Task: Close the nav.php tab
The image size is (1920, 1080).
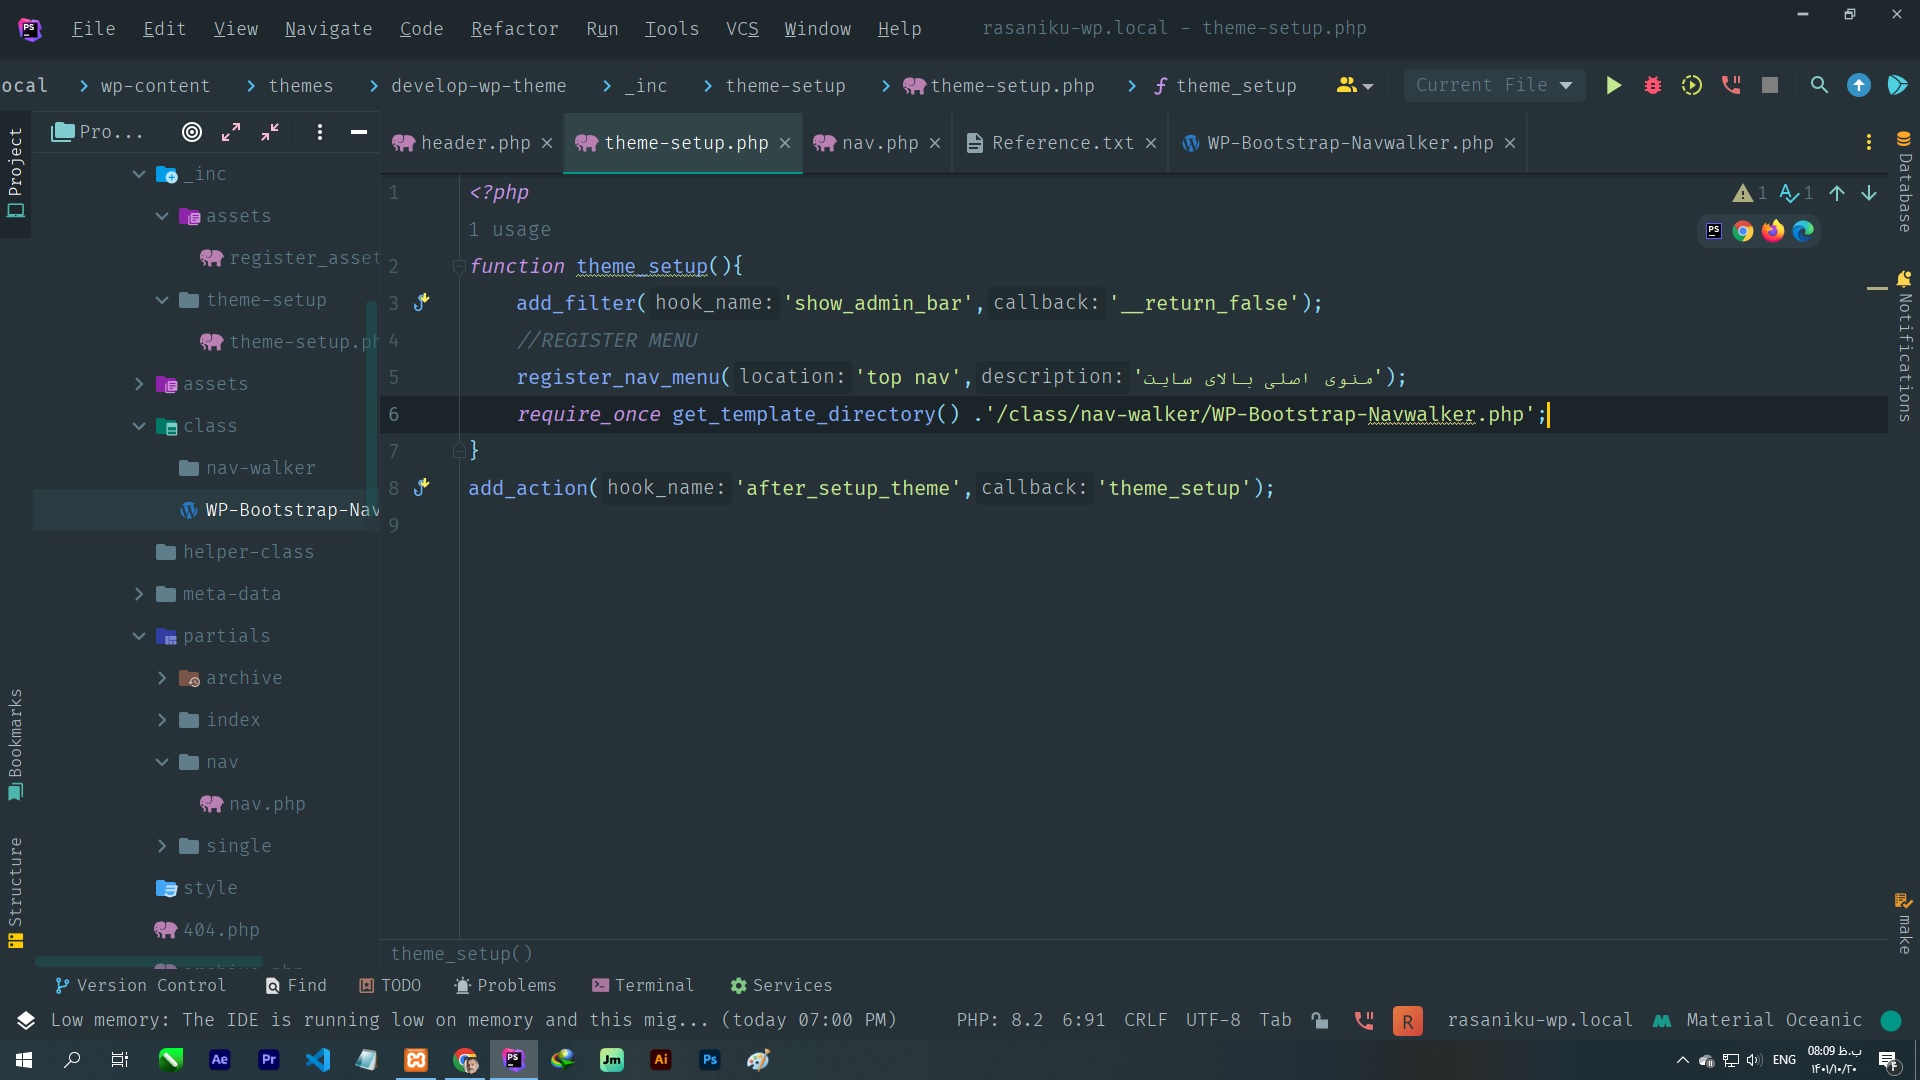Action: click(935, 143)
